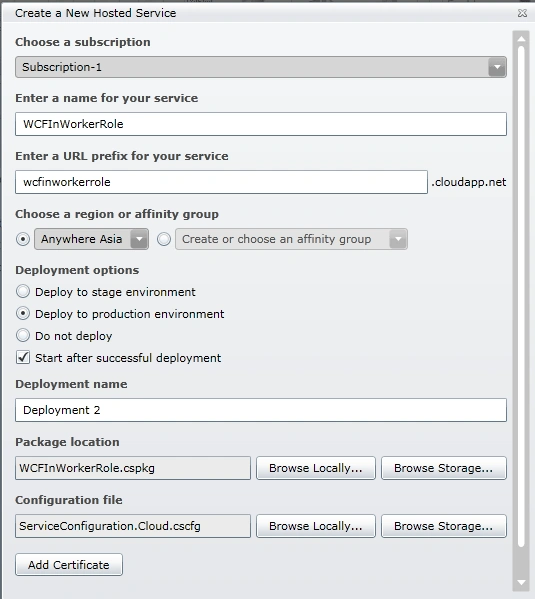Open the Subscription-1 dropdown arrow
Screen dimensions: 535x599
(497, 67)
